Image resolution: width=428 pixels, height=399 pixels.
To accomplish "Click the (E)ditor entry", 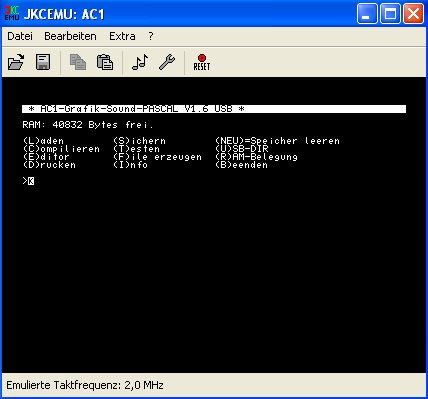I will (46, 157).
